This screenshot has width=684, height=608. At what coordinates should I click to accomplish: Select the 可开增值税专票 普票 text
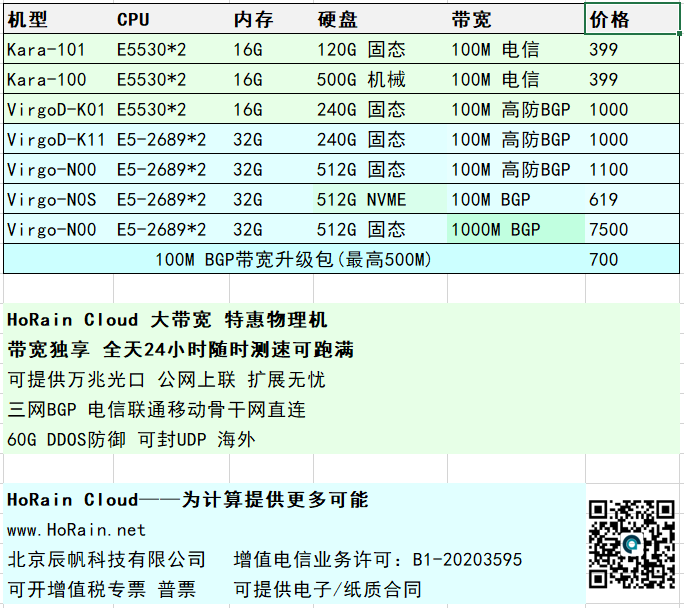(102, 590)
